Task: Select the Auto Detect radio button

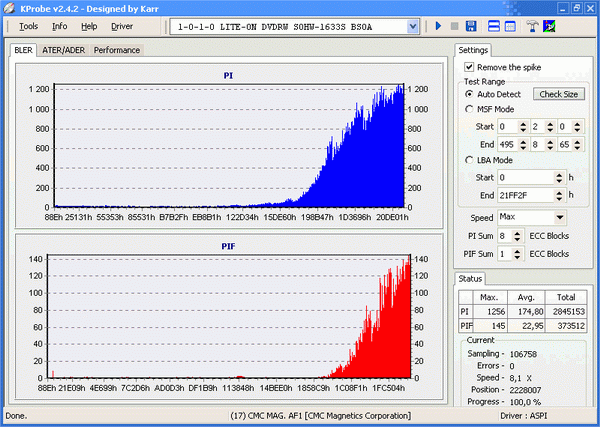Action: 469,94
